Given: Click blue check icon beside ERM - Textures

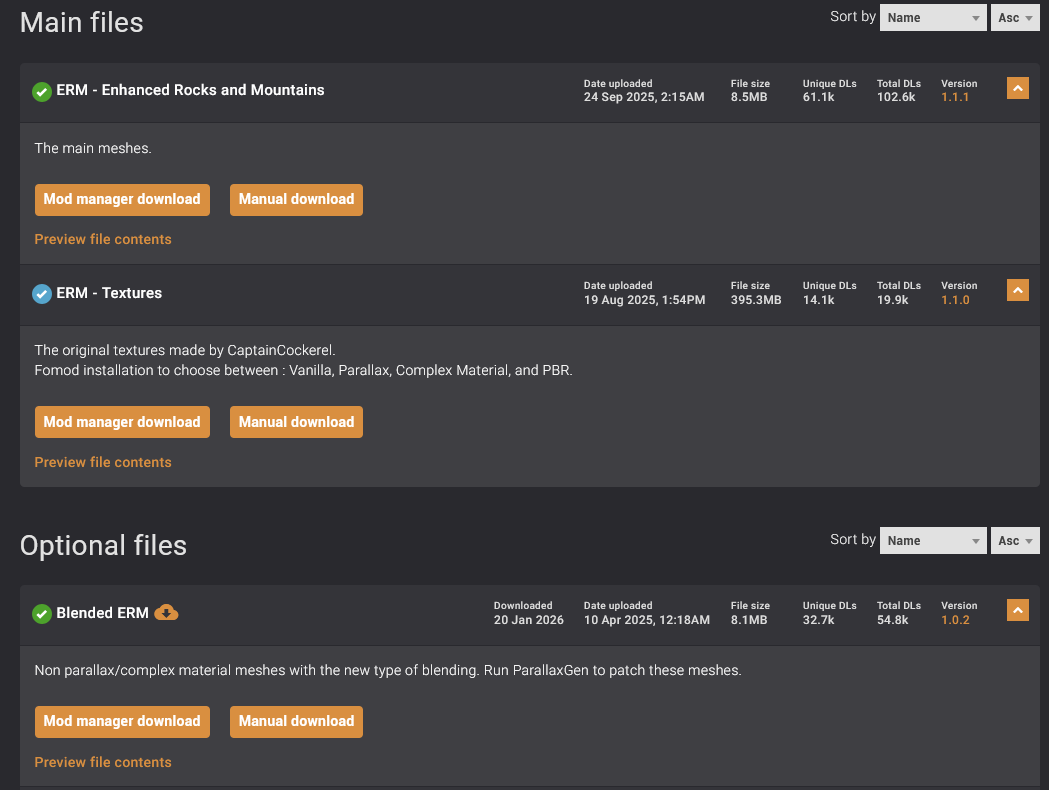Looking at the screenshot, I should coord(41,294).
